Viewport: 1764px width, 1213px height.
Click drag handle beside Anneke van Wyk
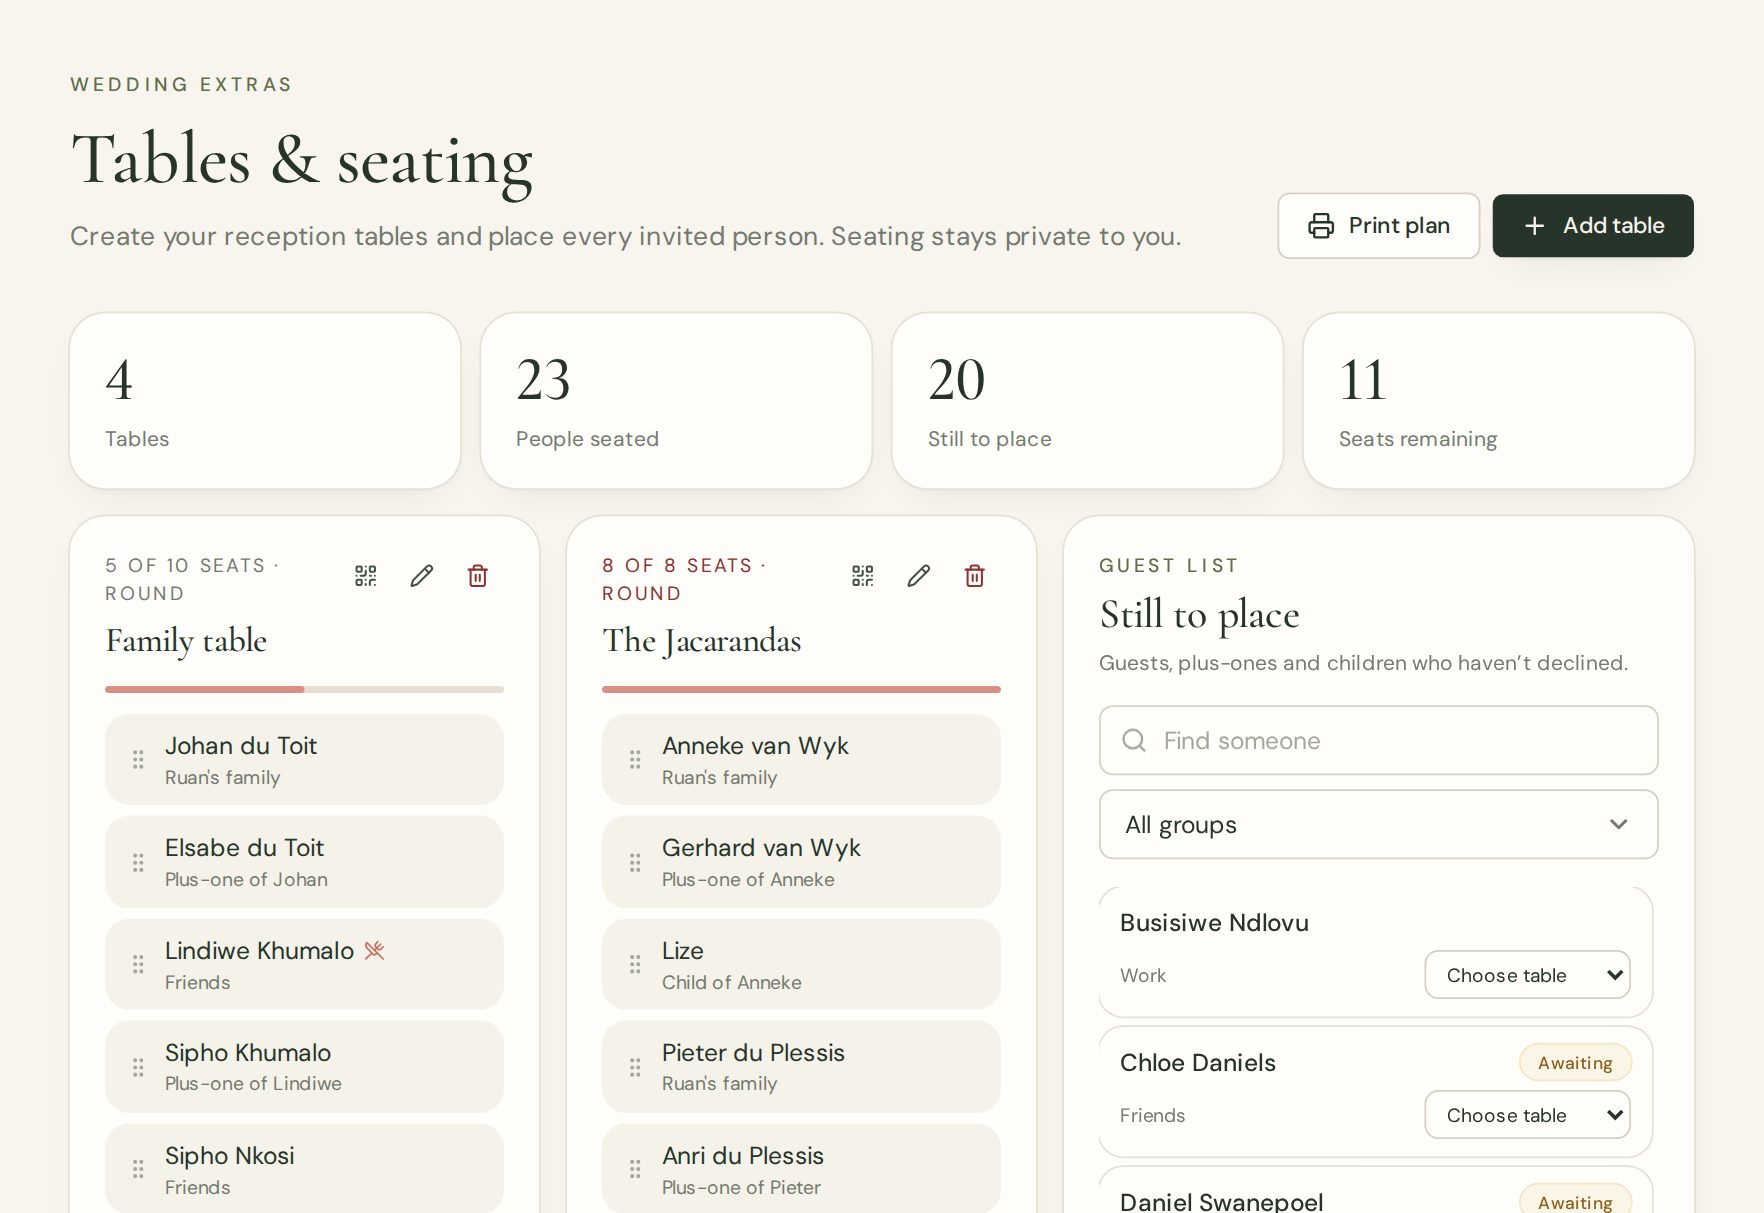click(x=635, y=760)
